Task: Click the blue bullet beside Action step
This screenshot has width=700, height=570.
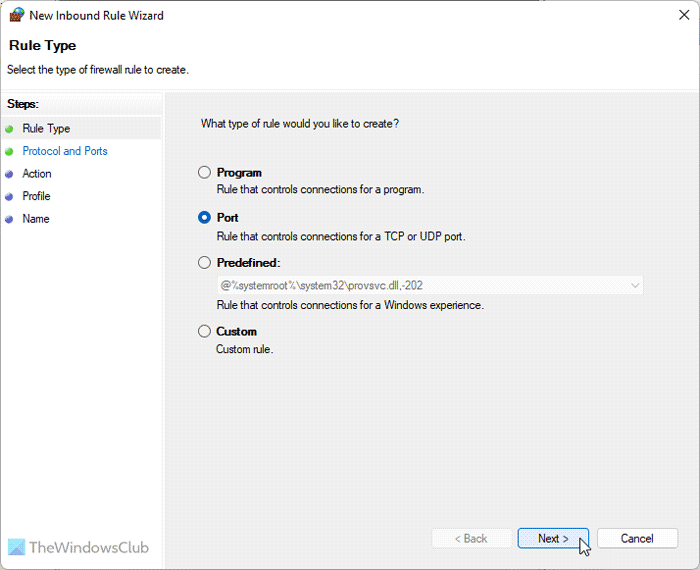Action: pos(10,174)
